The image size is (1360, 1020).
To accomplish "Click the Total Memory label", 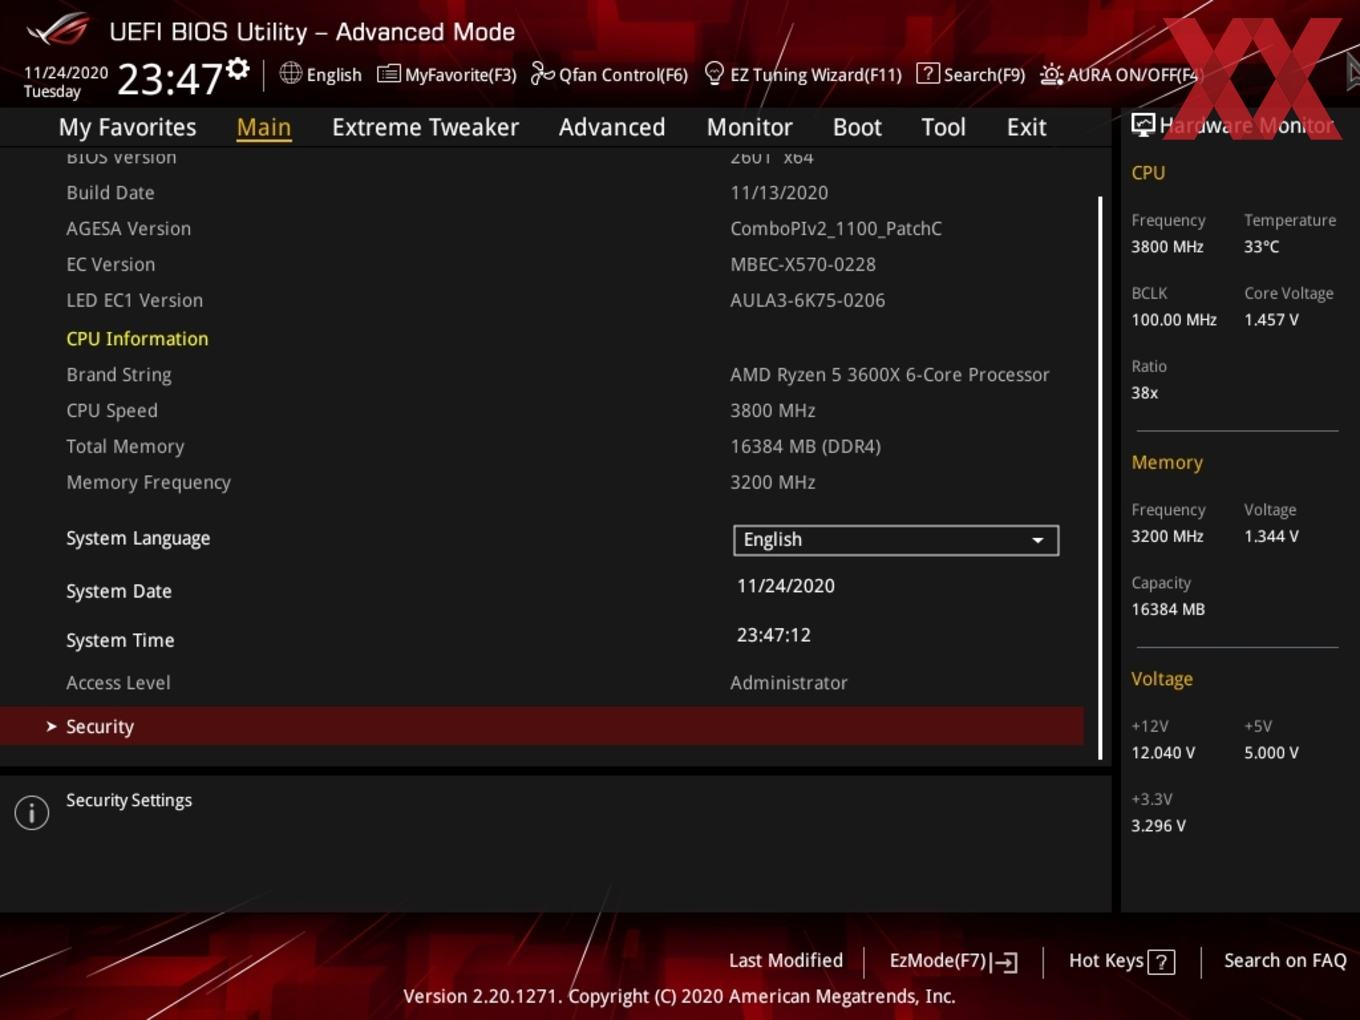I will (125, 446).
